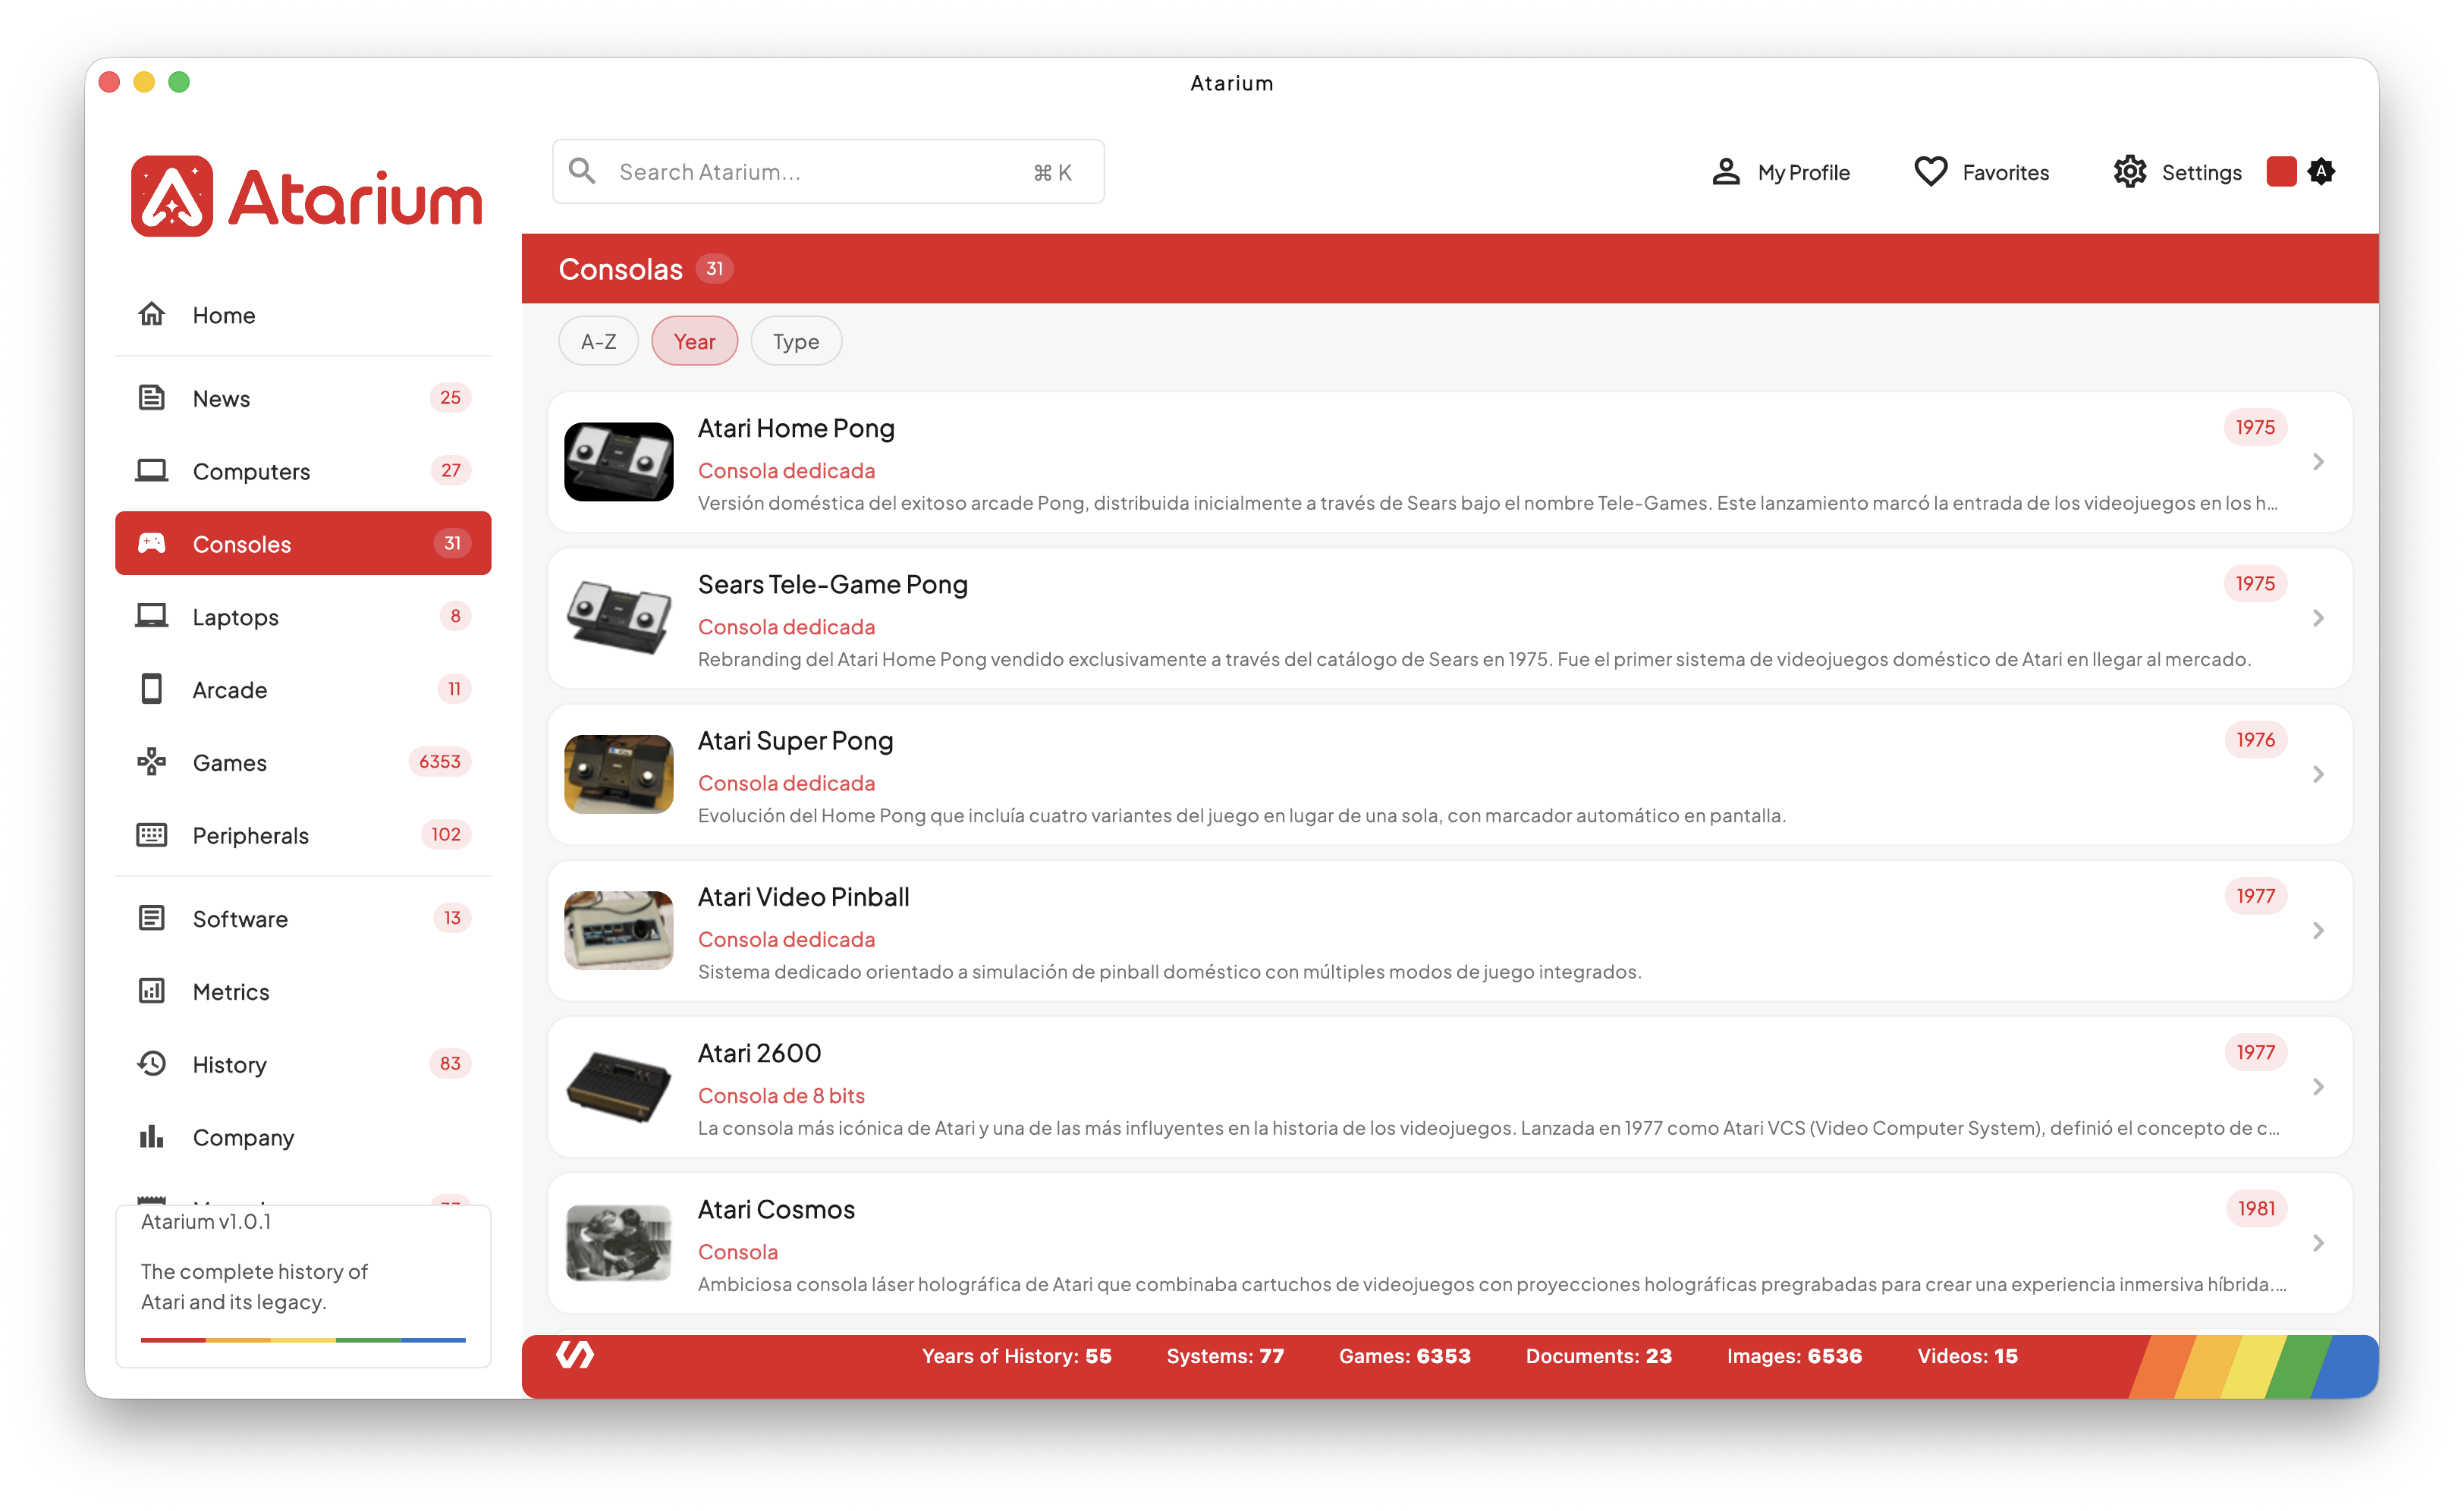Click the red accent color swatch
The height and width of the screenshot is (1511, 2464).
pyautogui.click(x=2281, y=172)
